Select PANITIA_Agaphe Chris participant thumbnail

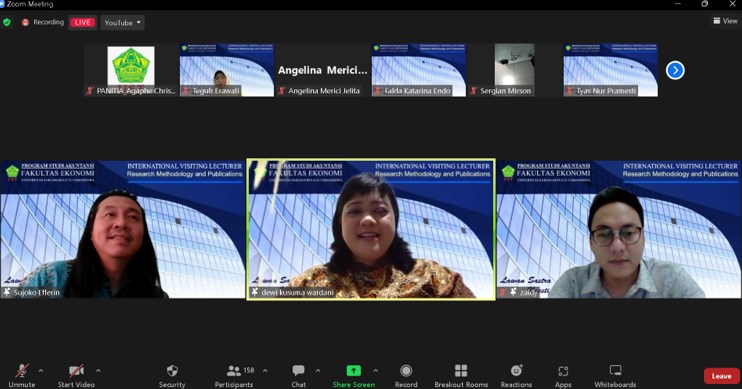coord(131,70)
